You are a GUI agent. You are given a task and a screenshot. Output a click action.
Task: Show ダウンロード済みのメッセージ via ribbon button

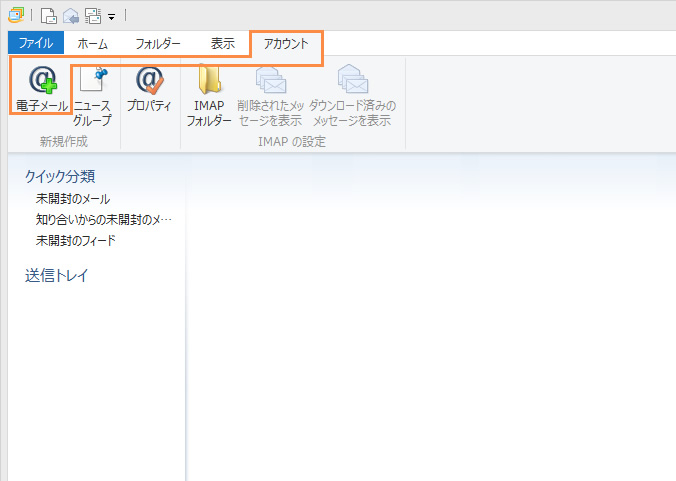[x=352, y=96]
